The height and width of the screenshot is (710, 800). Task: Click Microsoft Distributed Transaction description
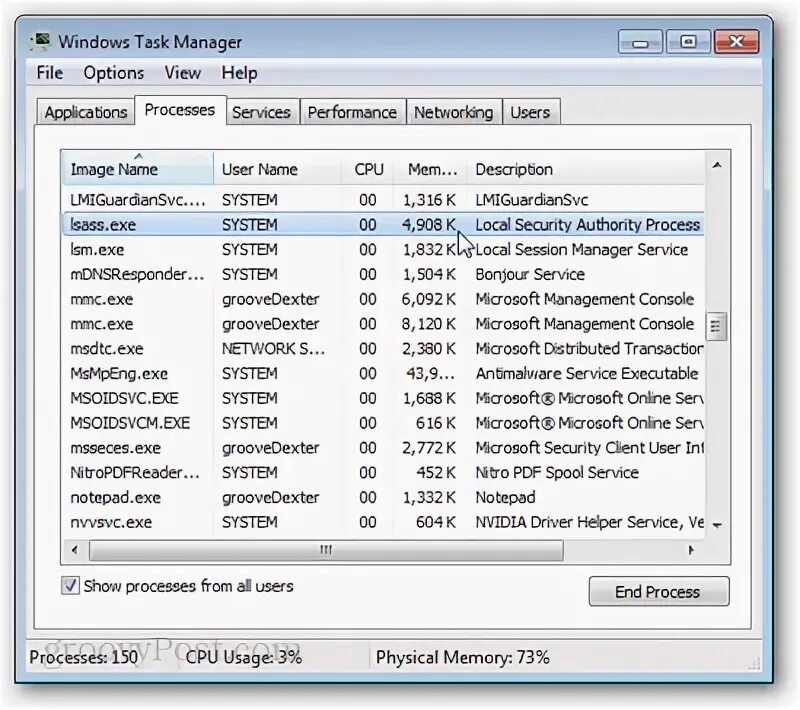click(x=589, y=349)
